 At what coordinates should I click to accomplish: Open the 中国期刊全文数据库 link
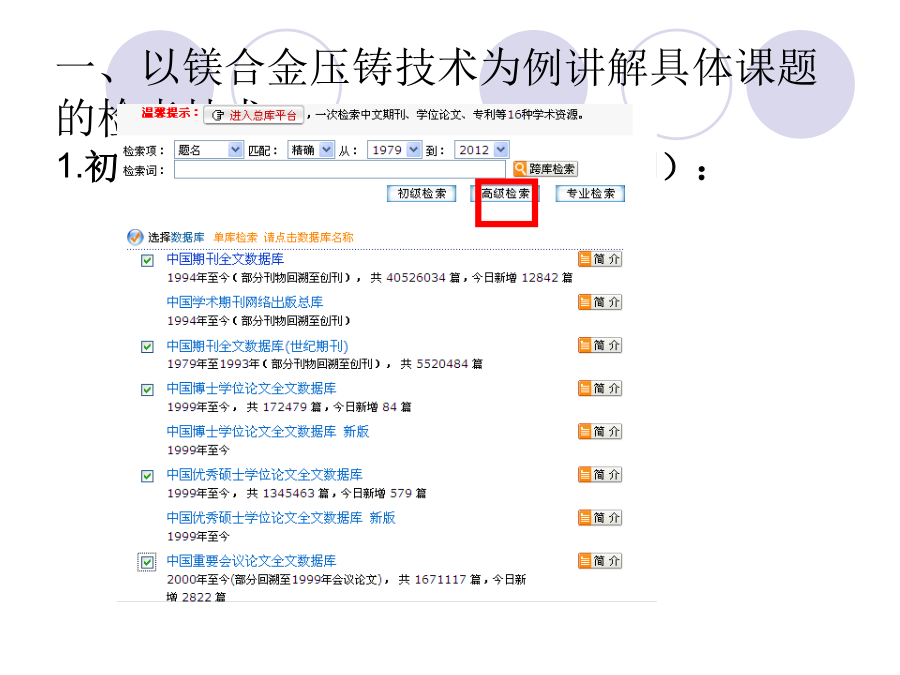coord(226,259)
